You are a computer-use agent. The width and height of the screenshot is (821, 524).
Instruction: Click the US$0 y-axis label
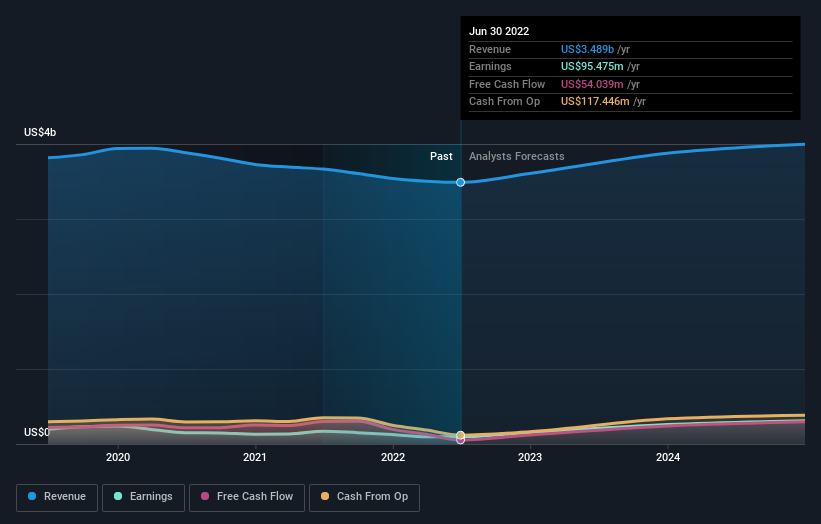[x=37, y=432]
